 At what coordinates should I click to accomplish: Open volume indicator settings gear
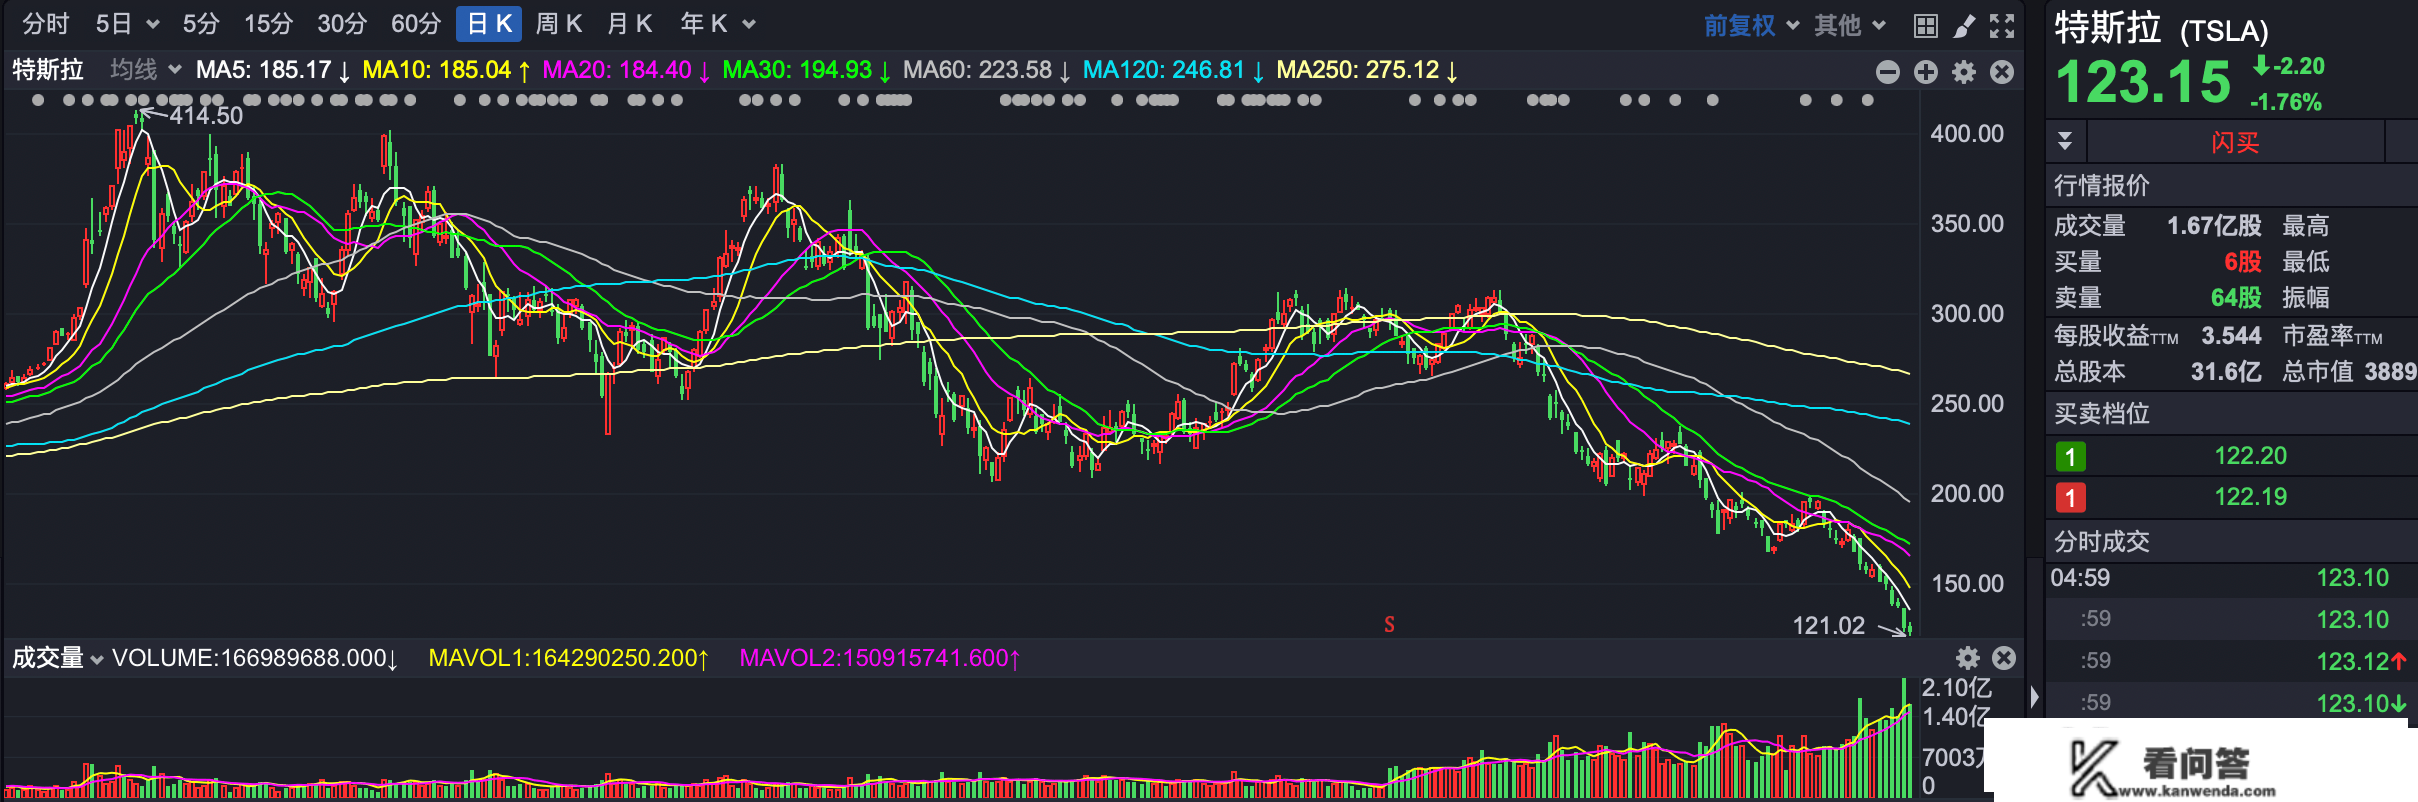1968,658
